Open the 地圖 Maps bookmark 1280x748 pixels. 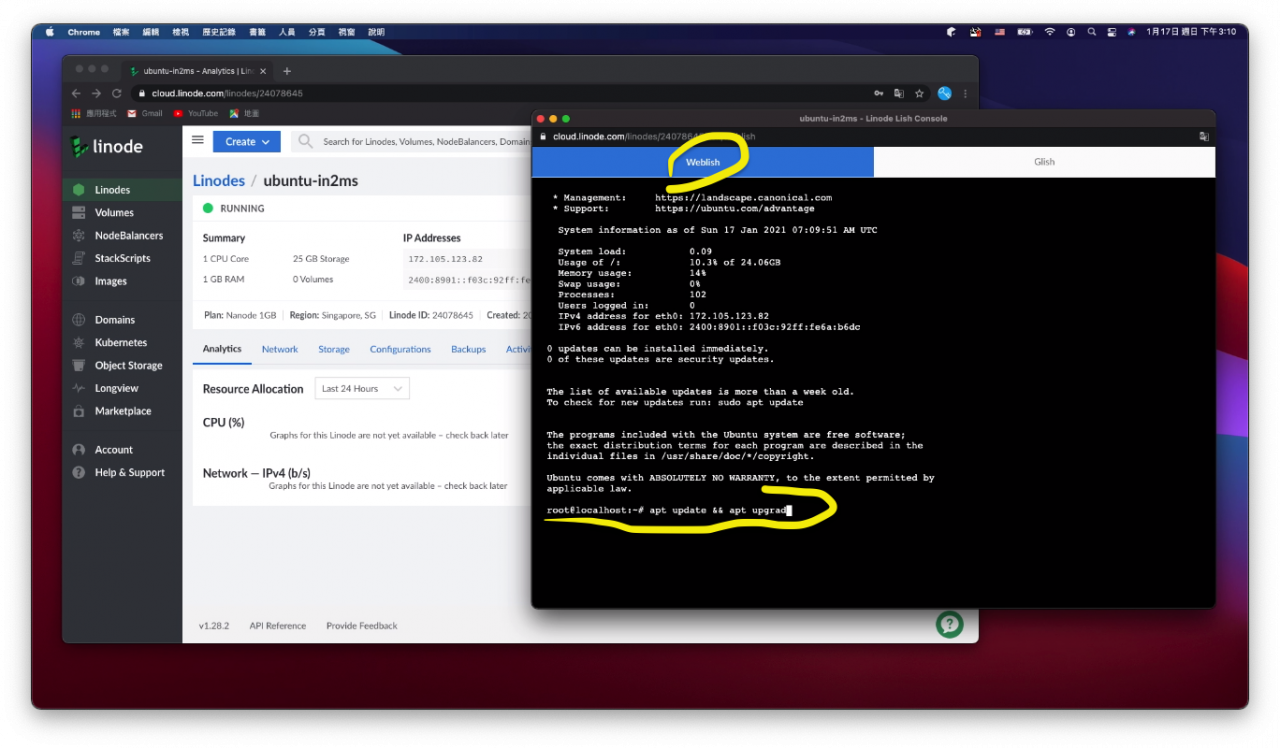244,114
